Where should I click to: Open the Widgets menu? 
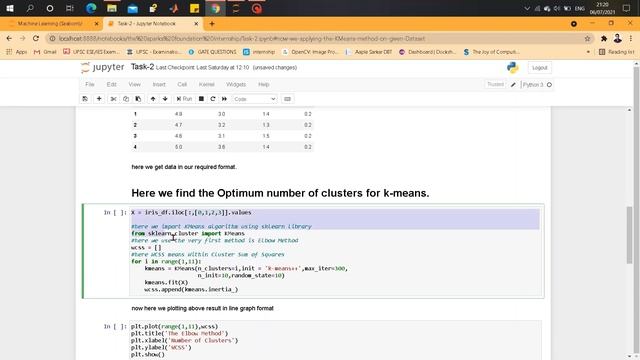pos(236,84)
